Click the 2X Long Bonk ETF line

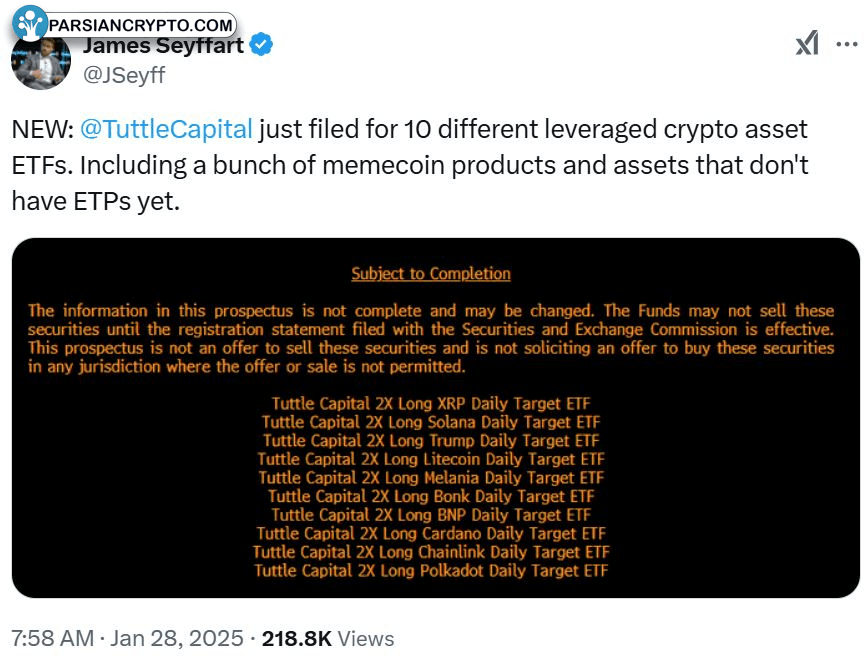(x=431, y=496)
